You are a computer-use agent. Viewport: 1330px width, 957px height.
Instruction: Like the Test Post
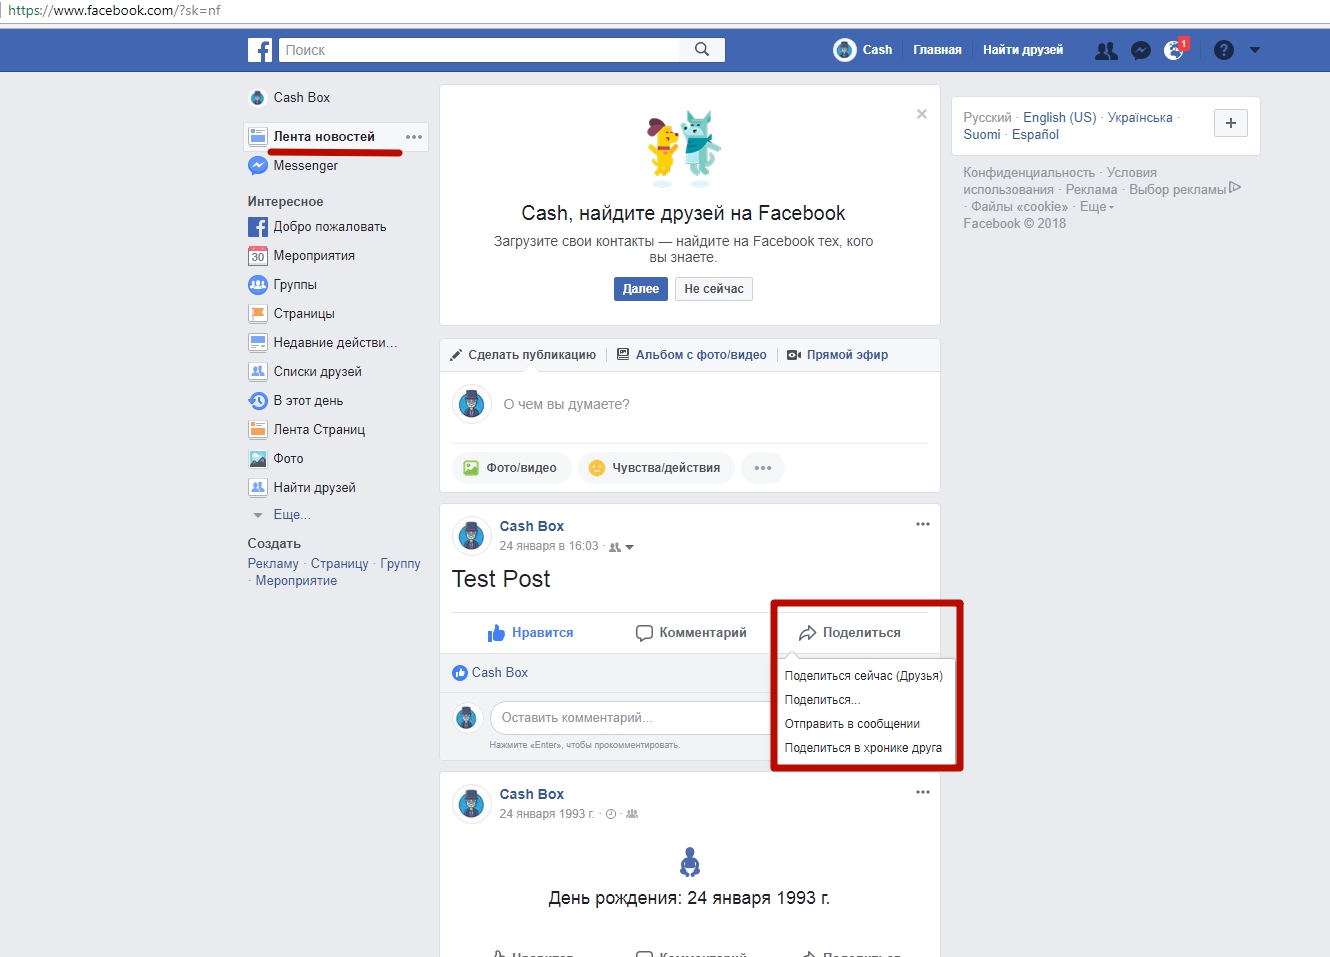point(531,633)
